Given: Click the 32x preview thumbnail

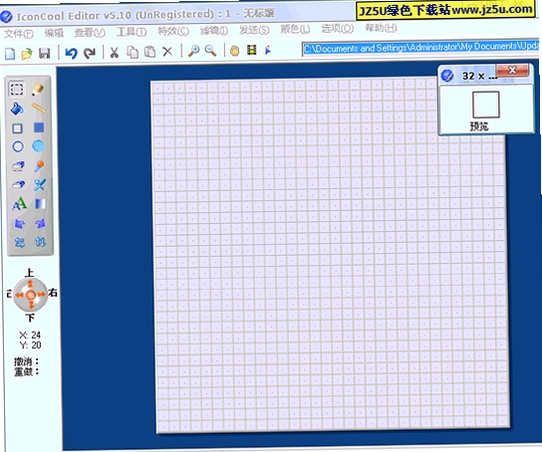Looking at the screenshot, I should tap(486, 104).
